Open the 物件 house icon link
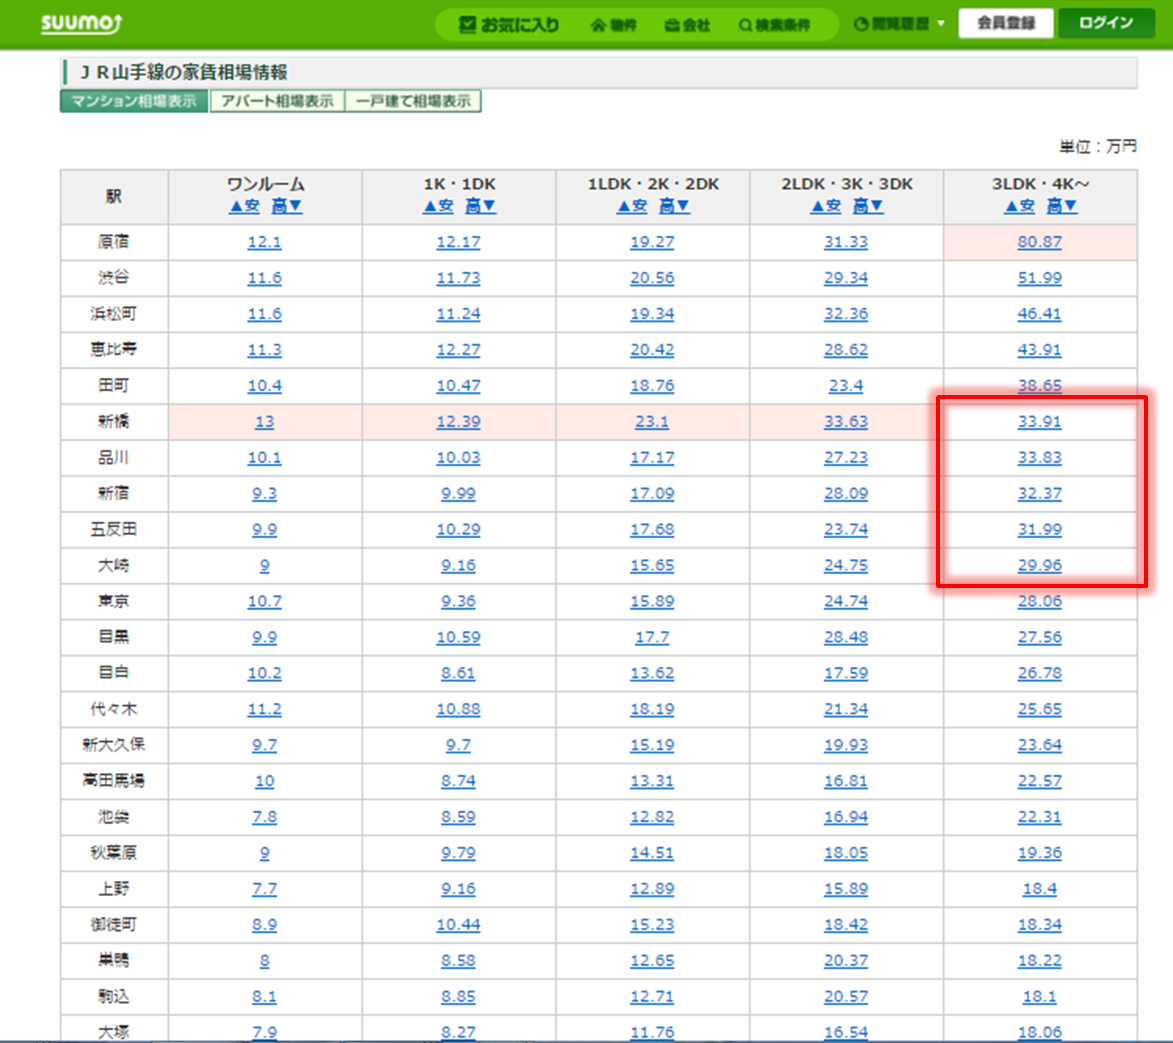Viewport: 1173px width, 1043px height. [x=613, y=25]
